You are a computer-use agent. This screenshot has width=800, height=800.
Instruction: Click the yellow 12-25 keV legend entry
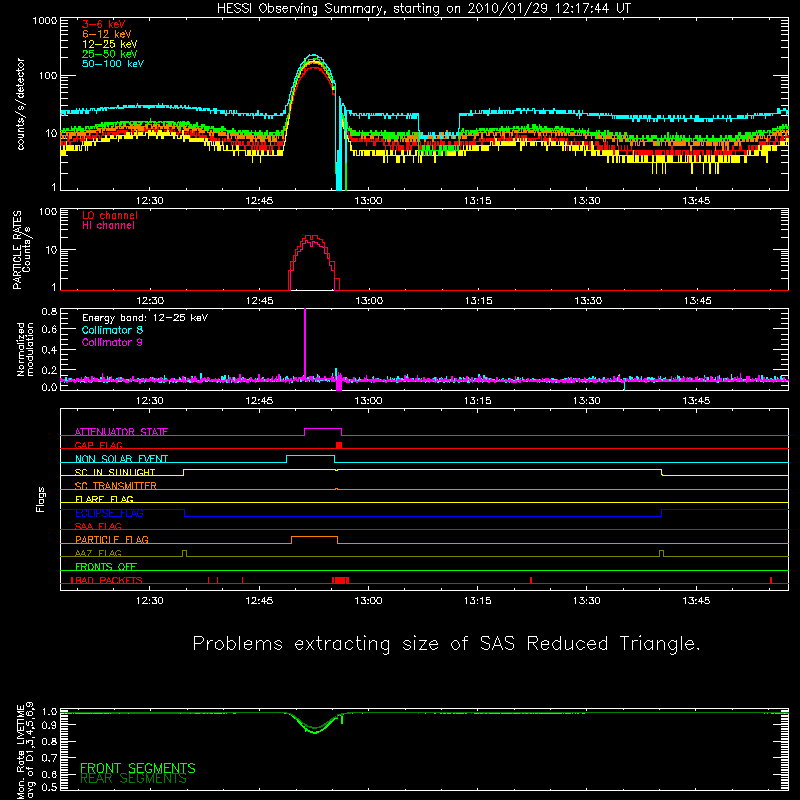pyautogui.click(x=109, y=44)
